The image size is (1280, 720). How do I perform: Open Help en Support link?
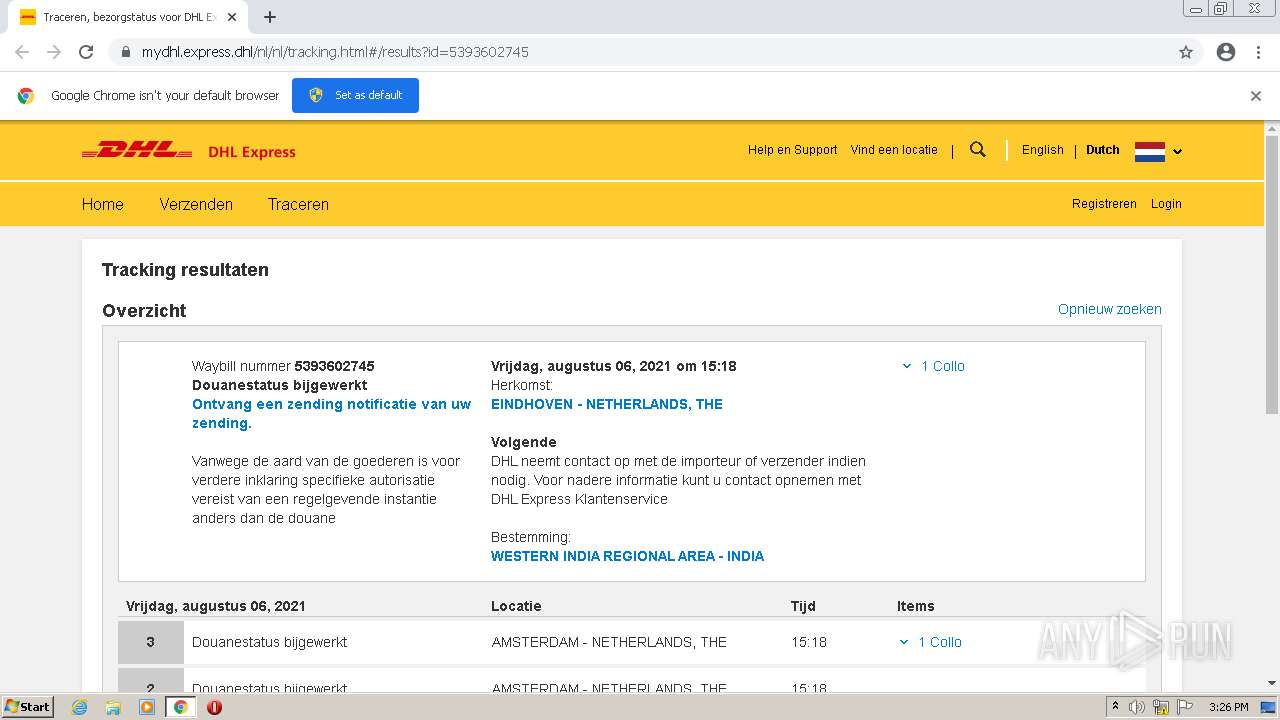pos(793,150)
